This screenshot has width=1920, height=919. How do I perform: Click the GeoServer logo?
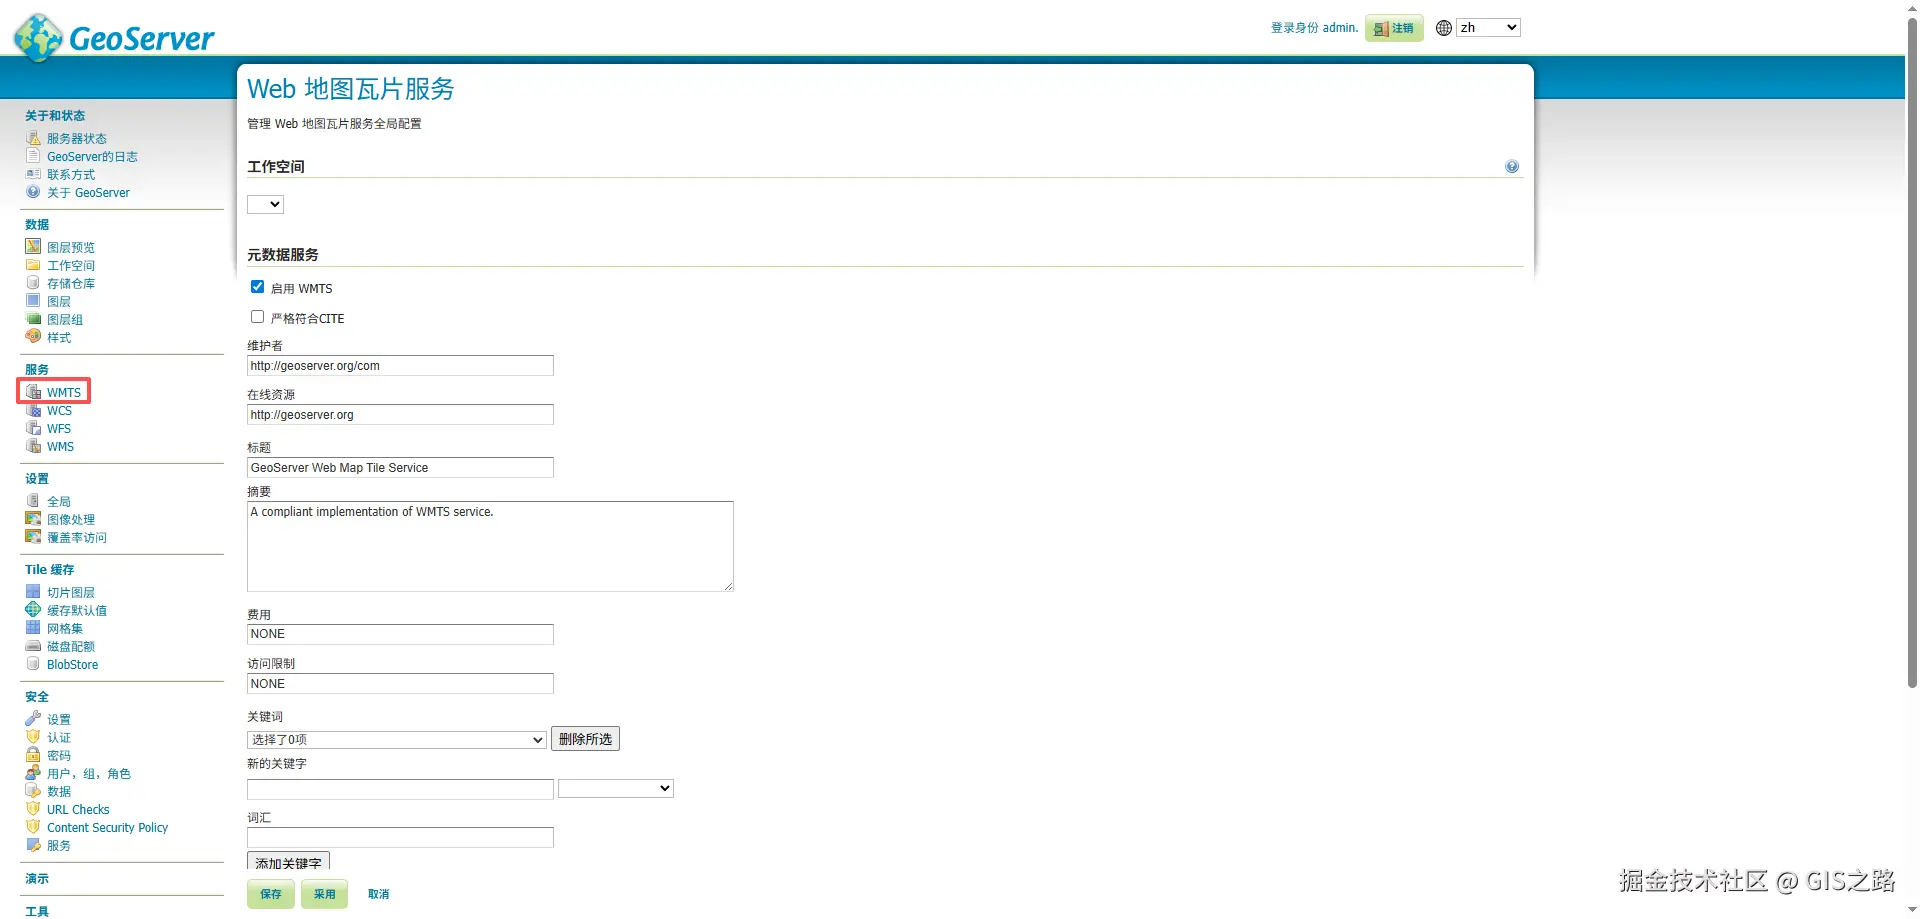(114, 37)
